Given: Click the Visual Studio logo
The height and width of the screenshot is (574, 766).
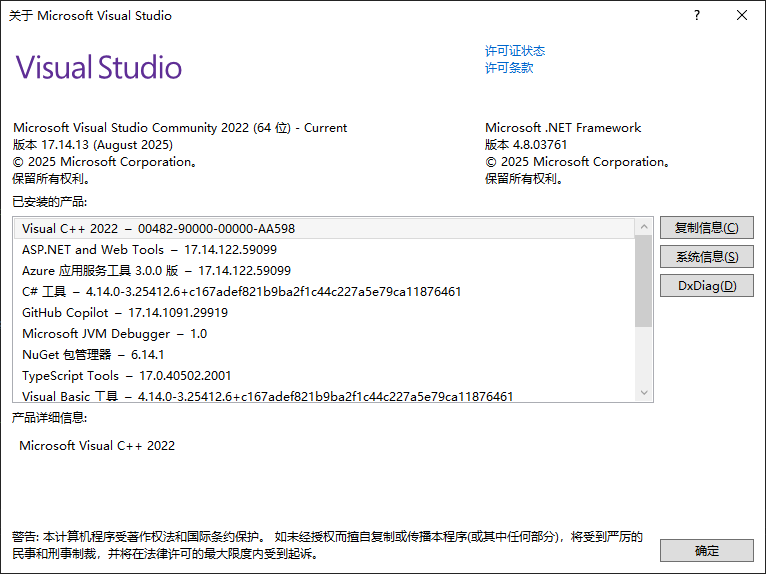Looking at the screenshot, I should coord(99,67).
